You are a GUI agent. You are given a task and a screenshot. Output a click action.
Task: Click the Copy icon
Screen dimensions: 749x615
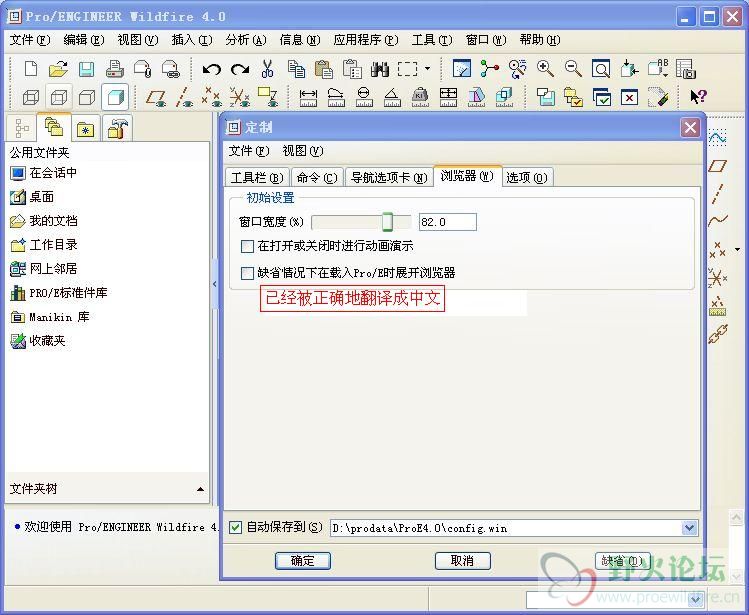[x=296, y=69]
